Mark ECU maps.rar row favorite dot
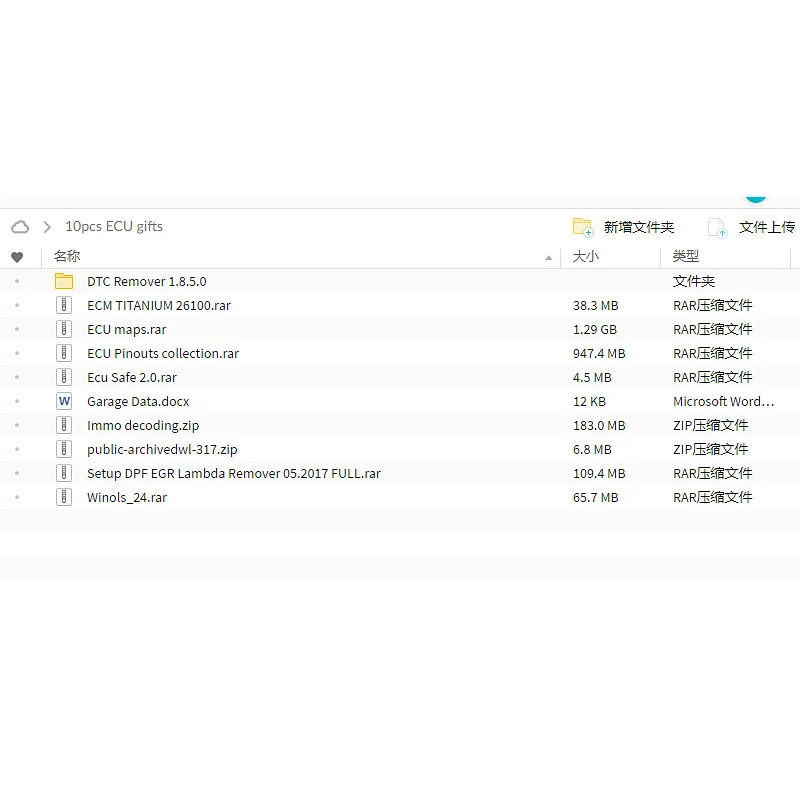Image resolution: width=800 pixels, height=800 pixels. (x=17, y=329)
